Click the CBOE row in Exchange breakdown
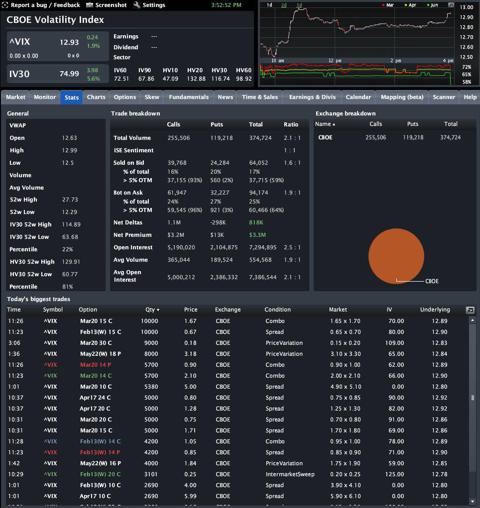This screenshot has height=508, width=480. click(395, 137)
